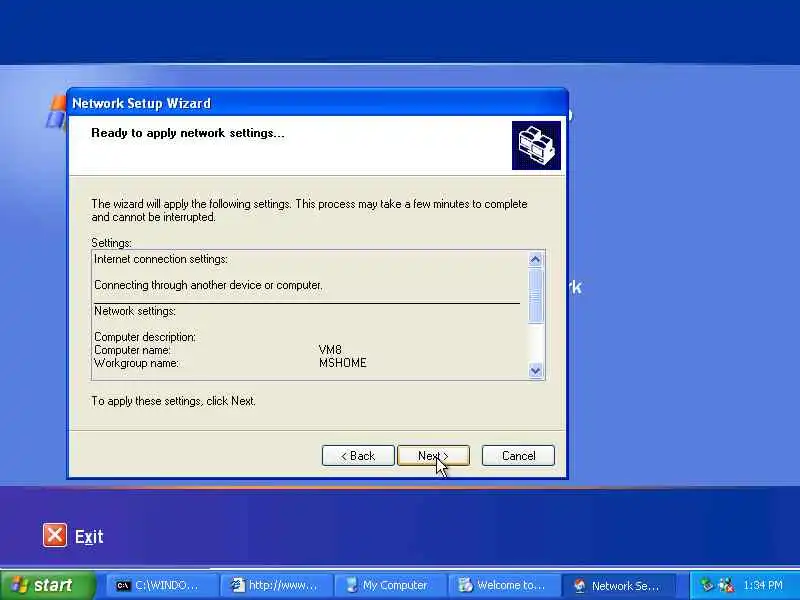800x600 pixels.
Task: Click the command prompt icon on taskbar
Action: tap(123, 585)
